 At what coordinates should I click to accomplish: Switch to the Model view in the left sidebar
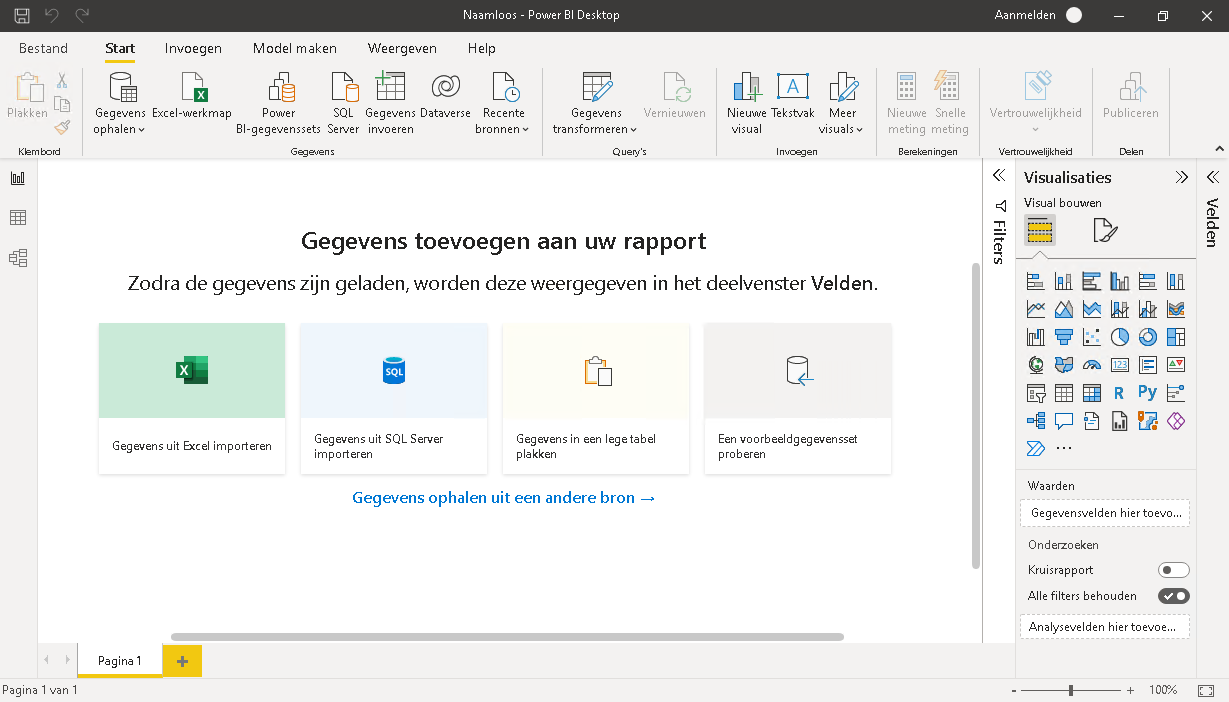16,257
